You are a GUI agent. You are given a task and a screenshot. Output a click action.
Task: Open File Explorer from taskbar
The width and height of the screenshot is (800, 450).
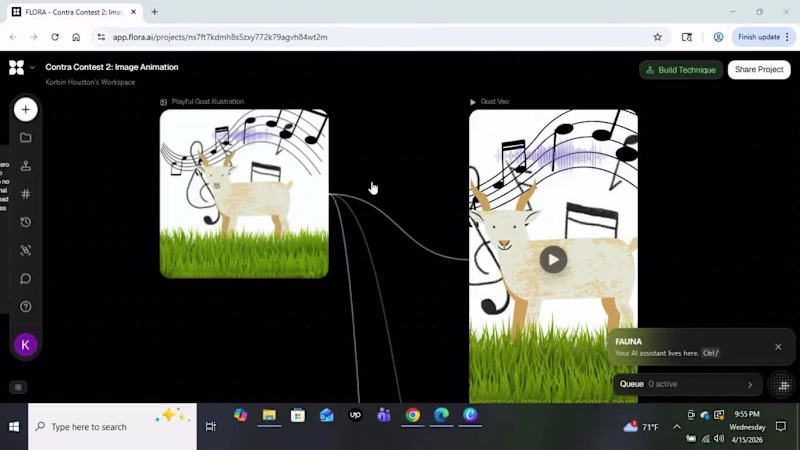(269, 415)
